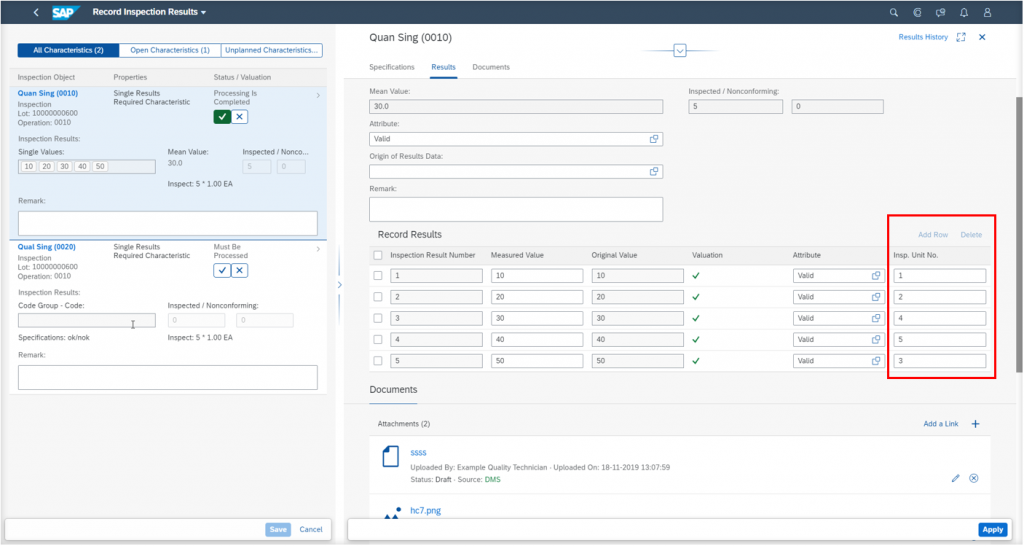
Task: Edit the ssss attachment
Action: pos(955,479)
